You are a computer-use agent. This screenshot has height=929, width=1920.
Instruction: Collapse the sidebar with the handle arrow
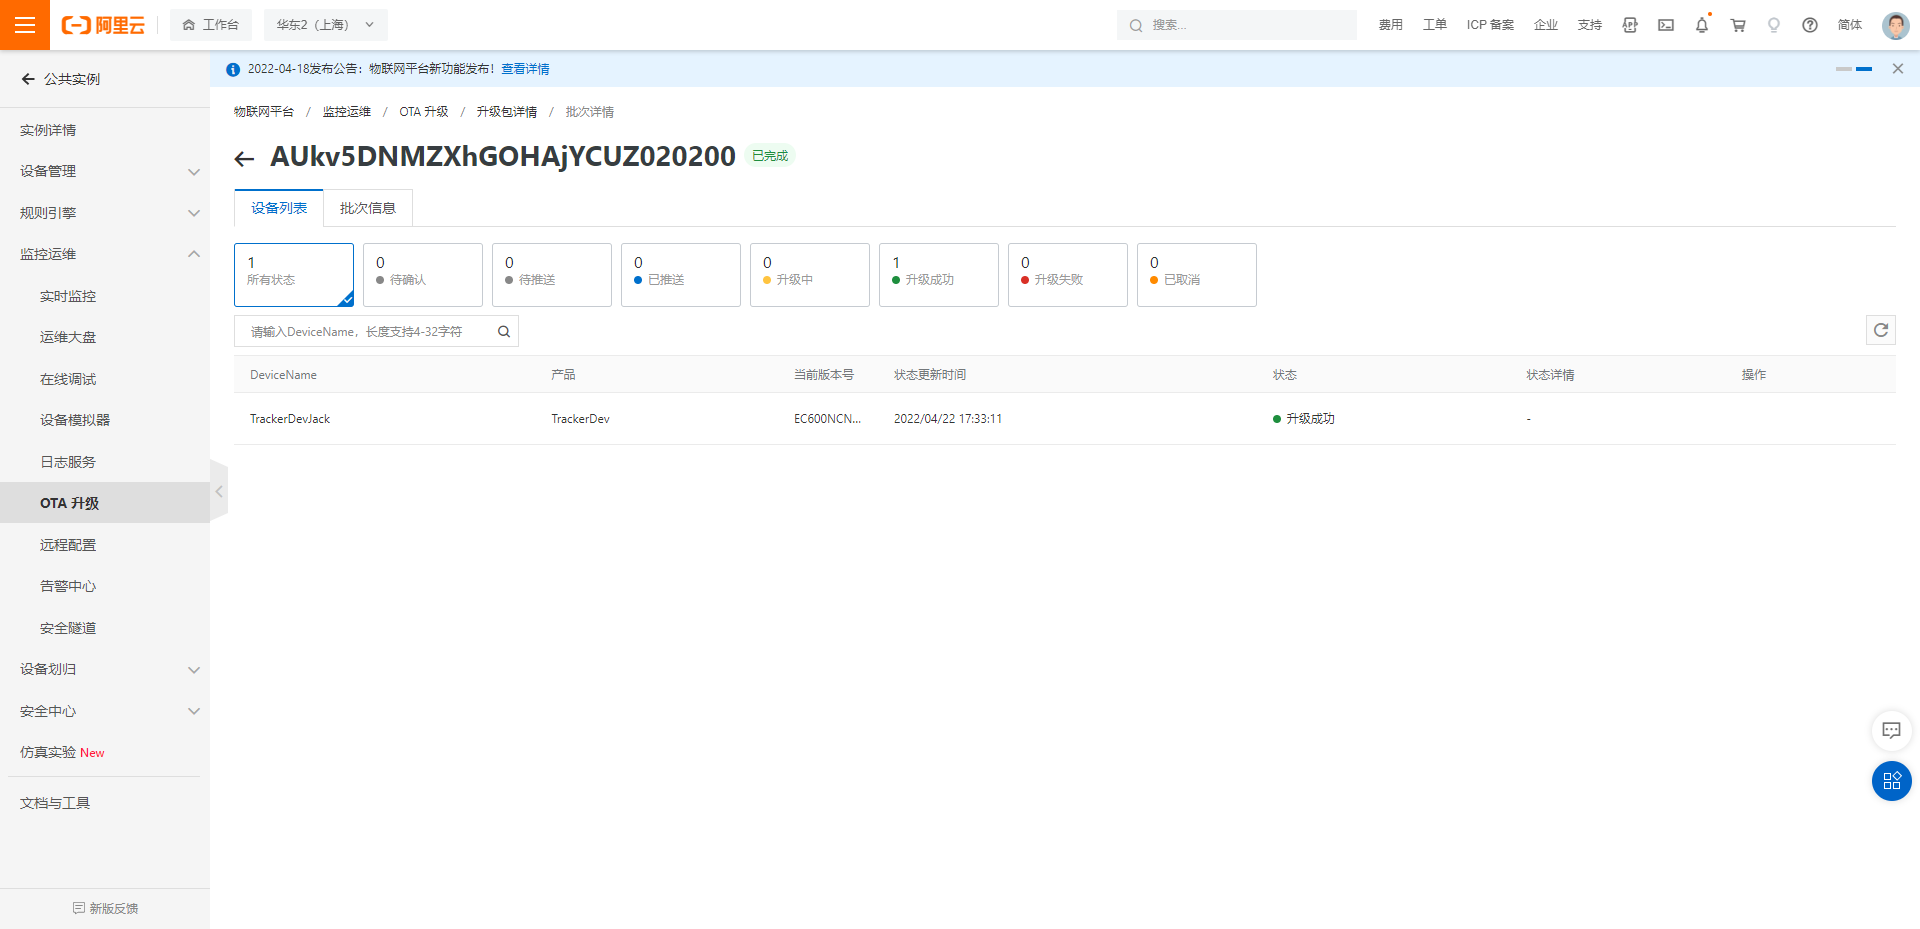click(219, 491)
